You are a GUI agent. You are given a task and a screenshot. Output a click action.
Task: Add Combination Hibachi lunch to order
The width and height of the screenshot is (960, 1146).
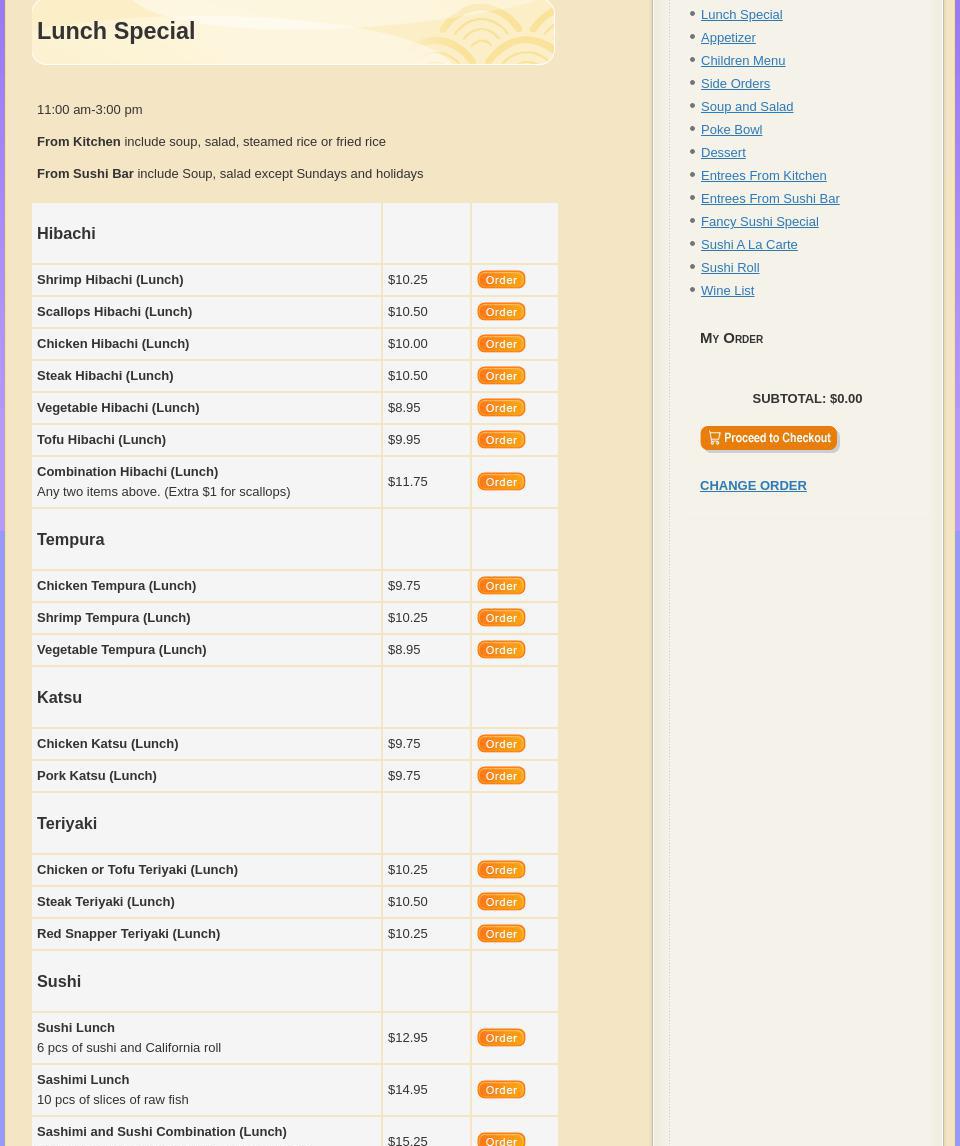501,482
